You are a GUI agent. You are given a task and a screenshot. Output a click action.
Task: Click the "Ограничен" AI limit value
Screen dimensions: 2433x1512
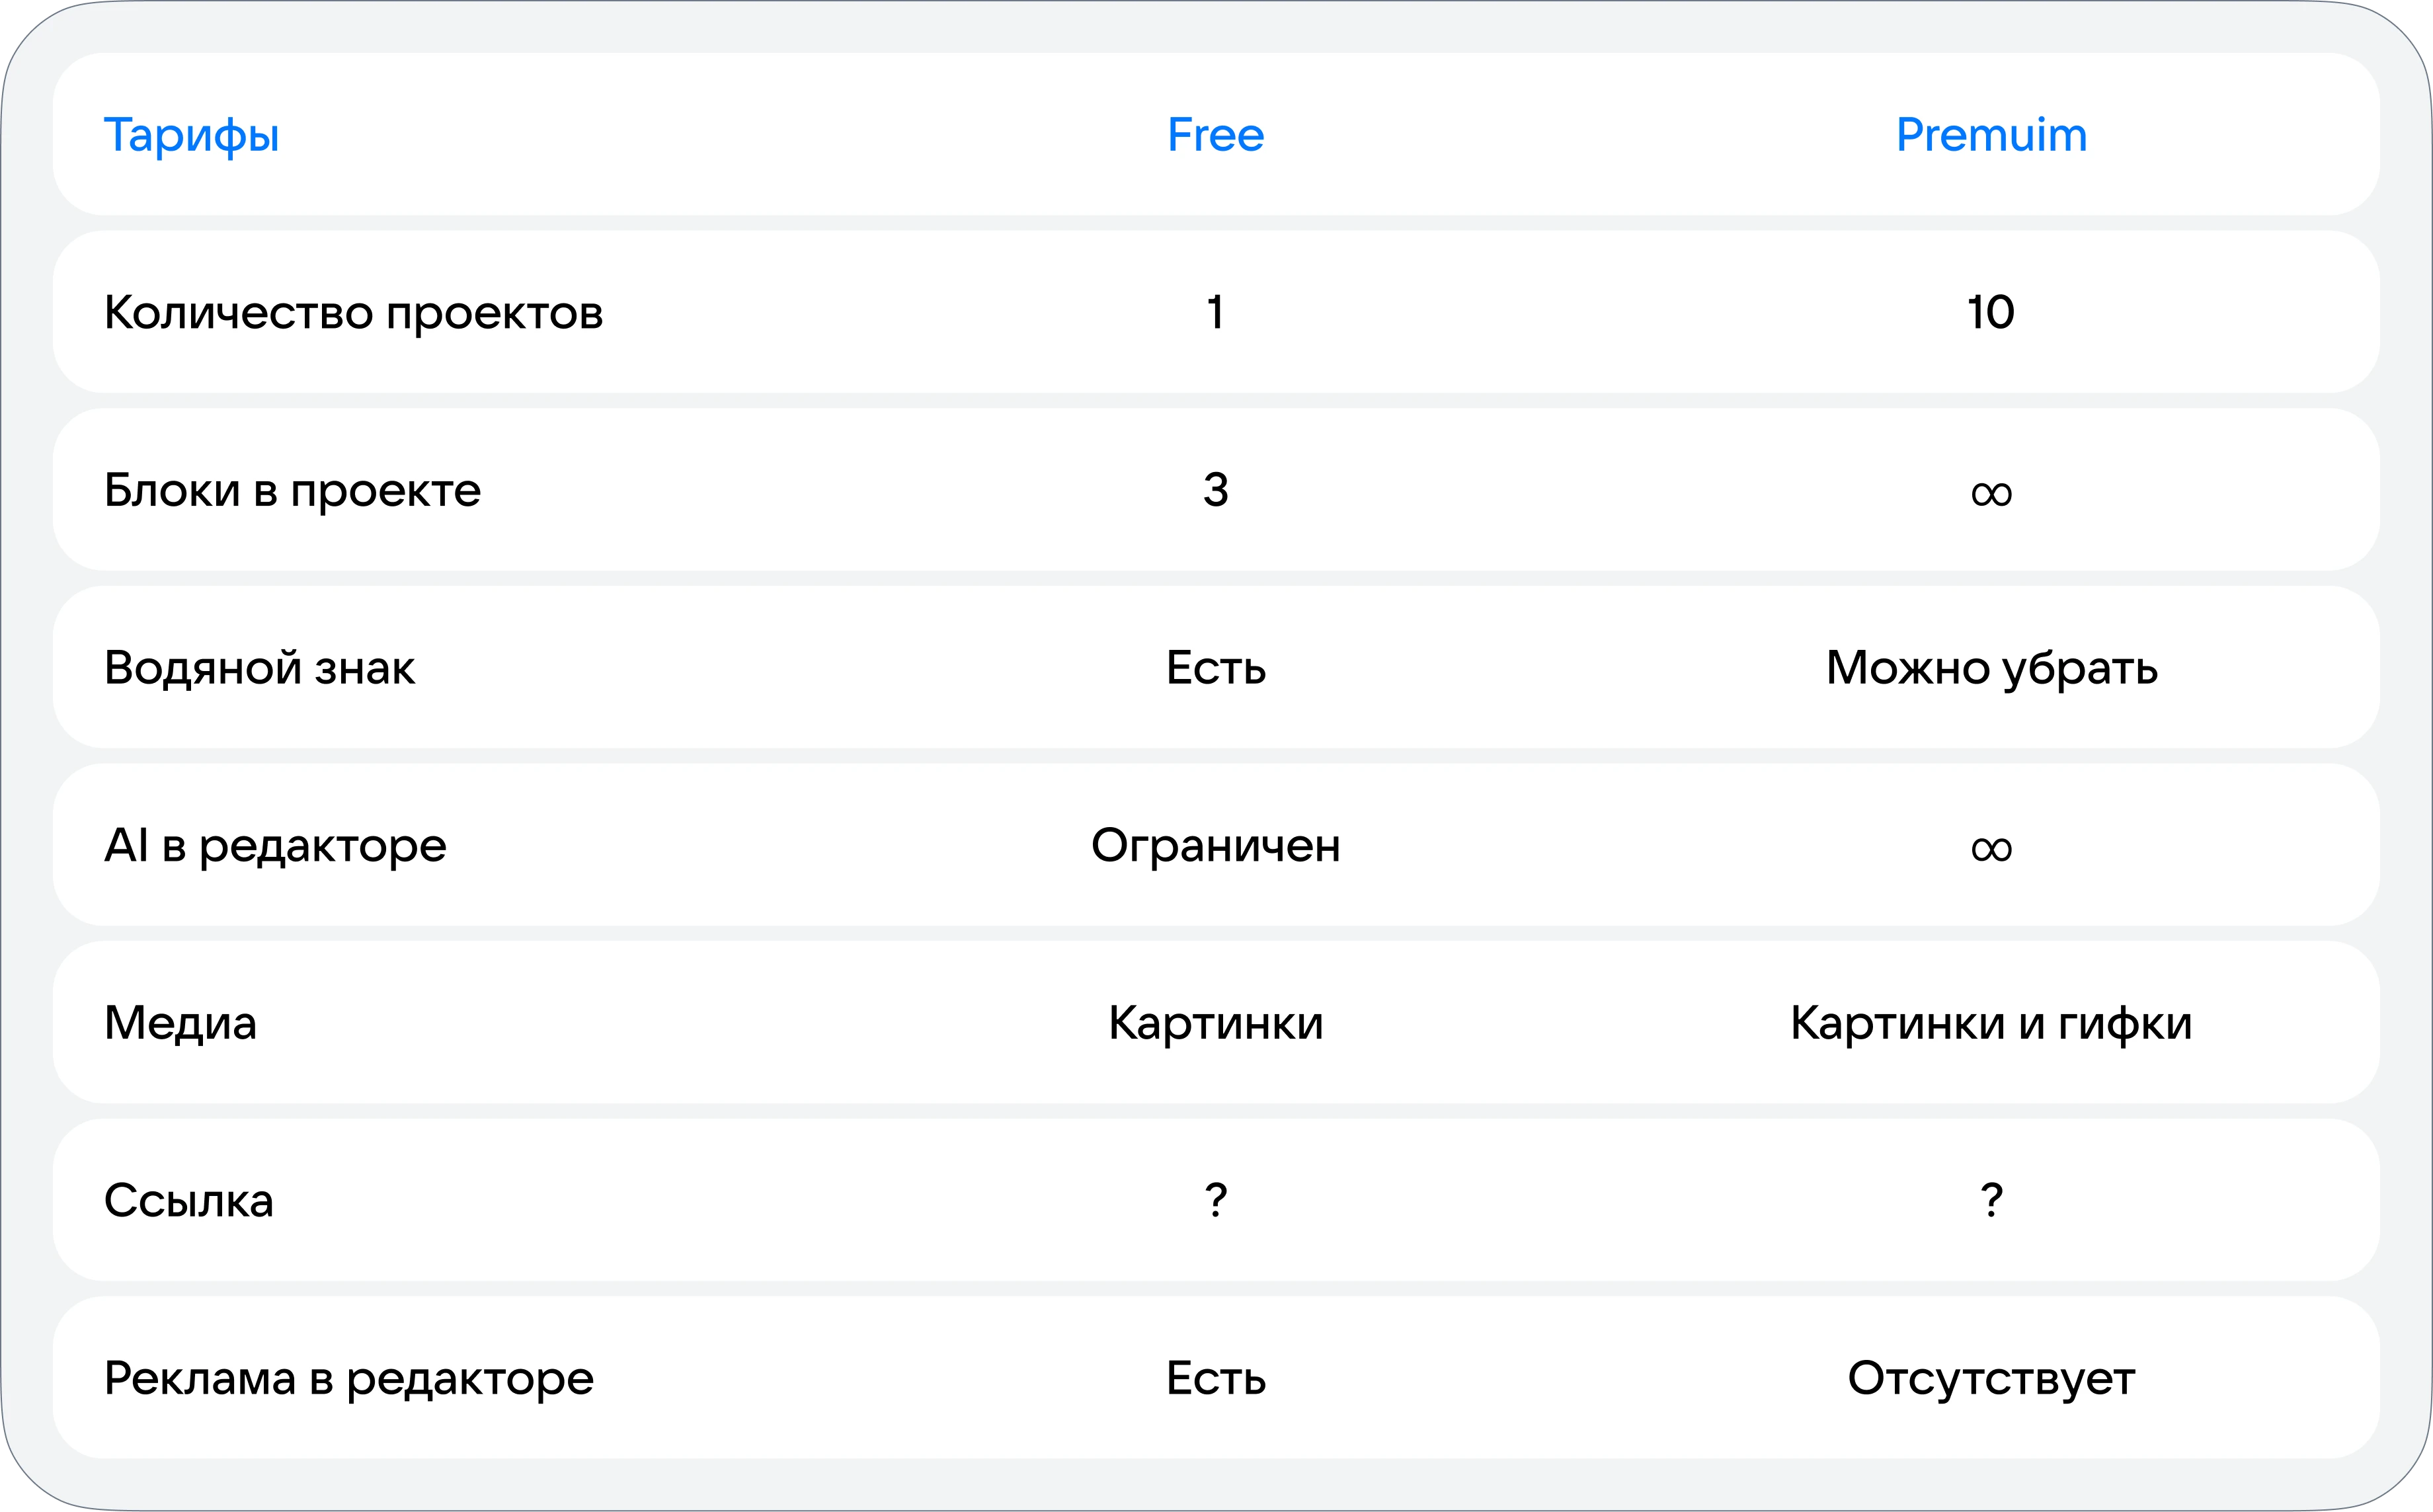pos(1215,846)
